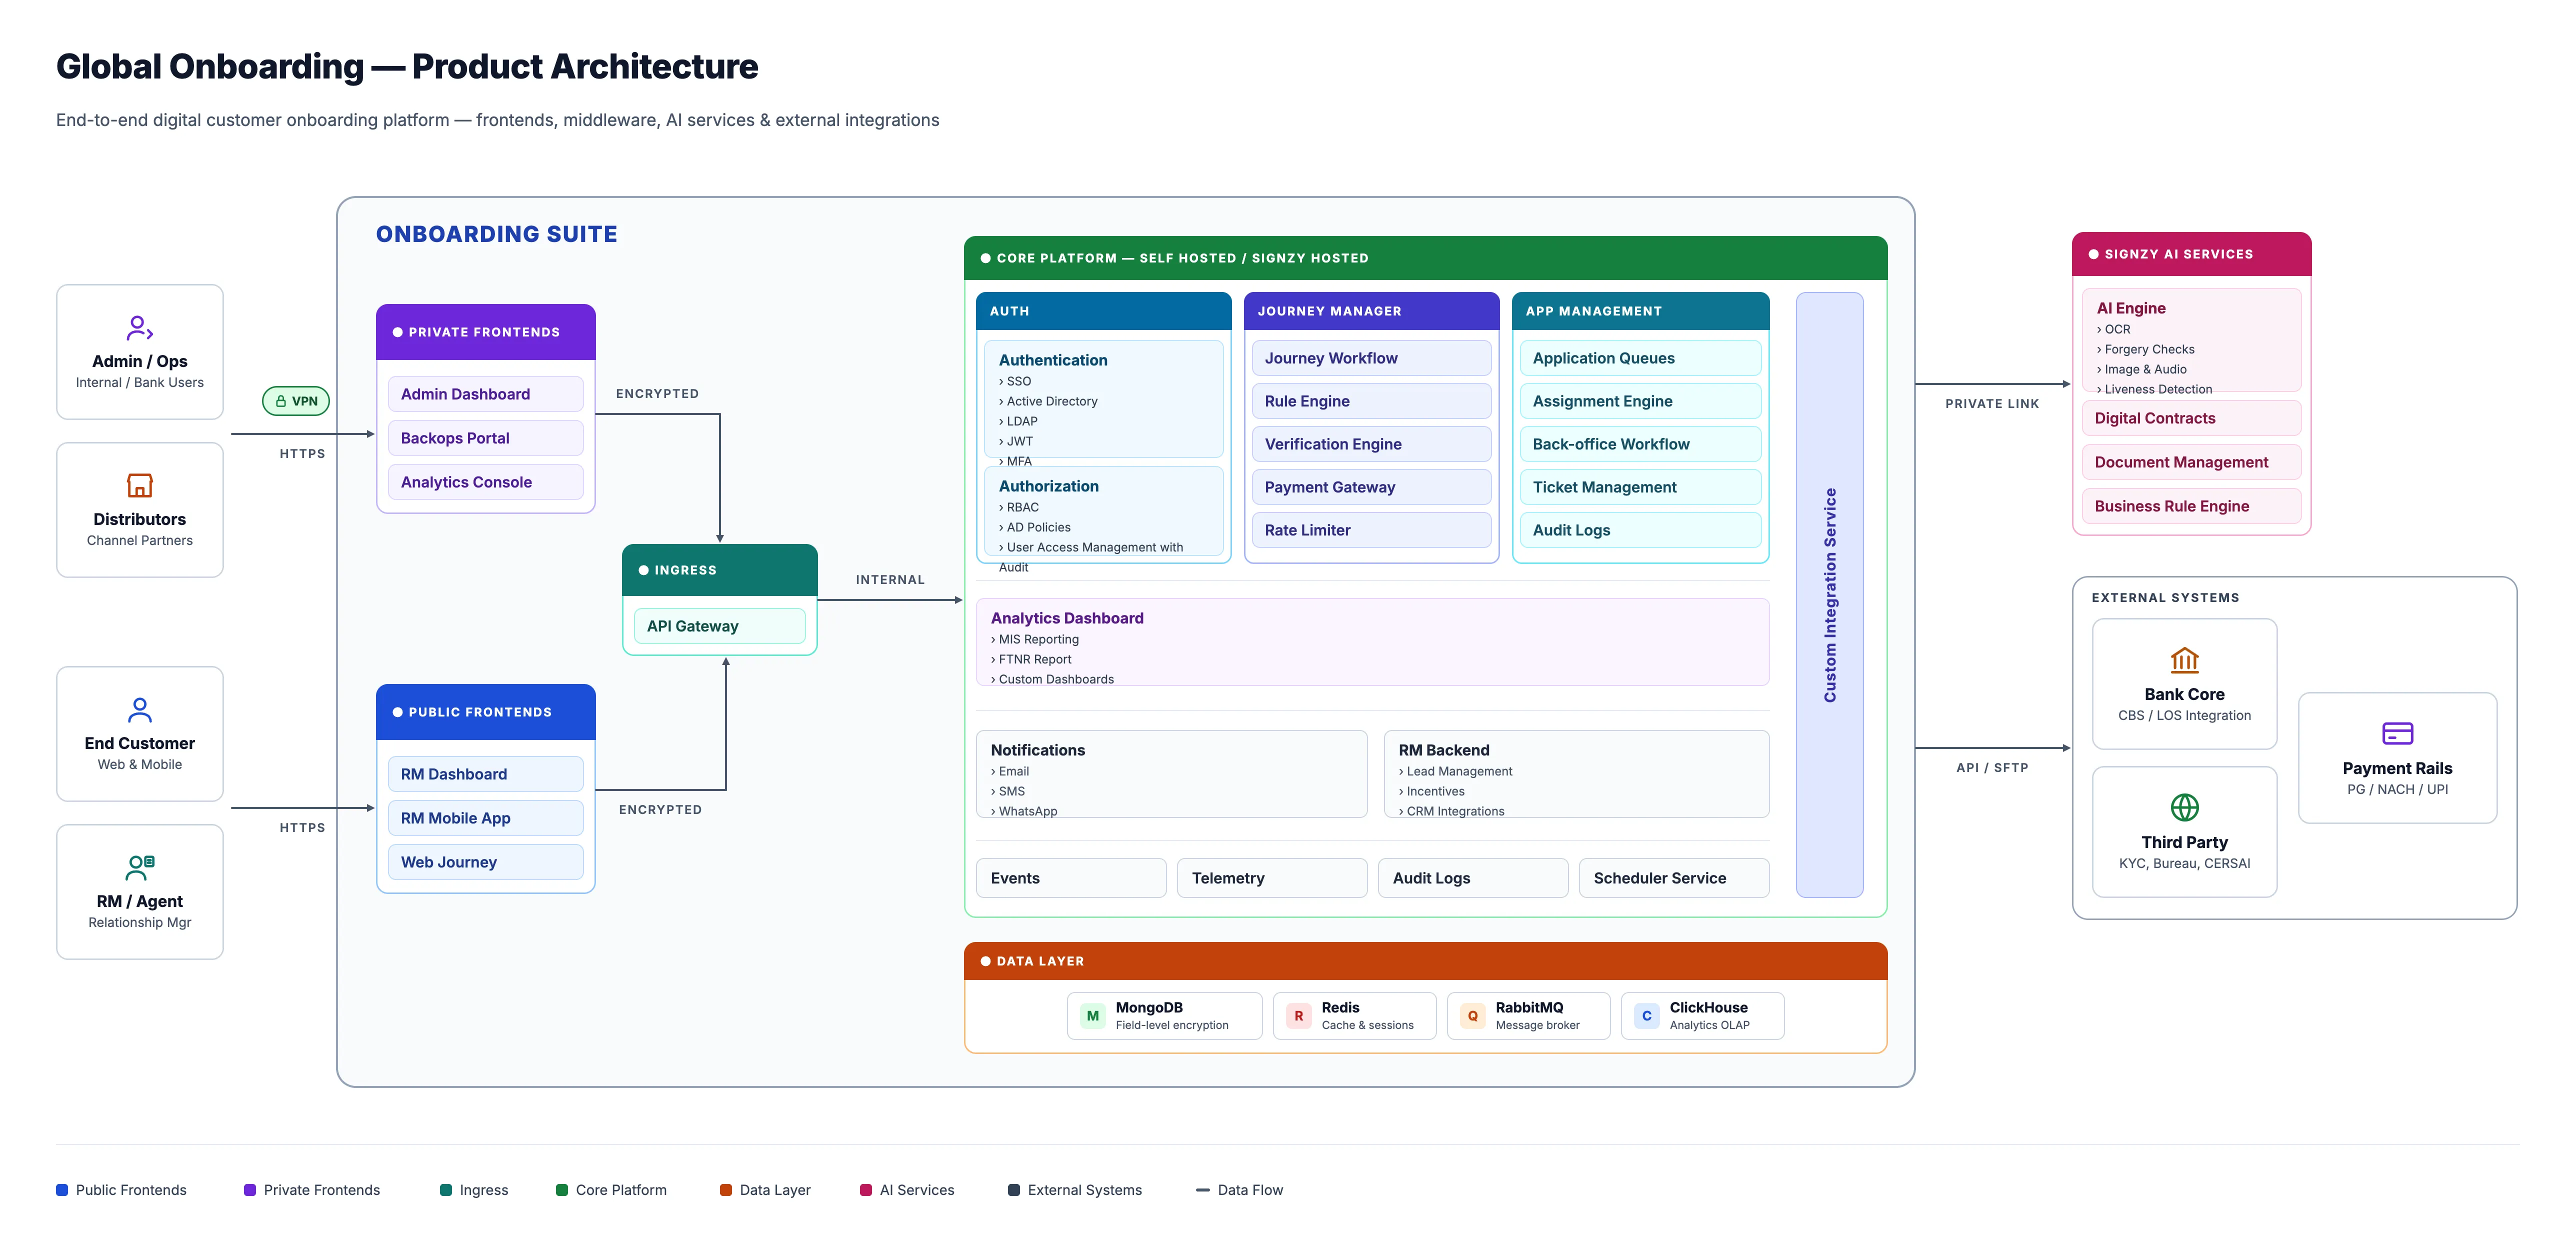Click the Digital Contracts item
2576x1240 pixels.
[2191, 418]
